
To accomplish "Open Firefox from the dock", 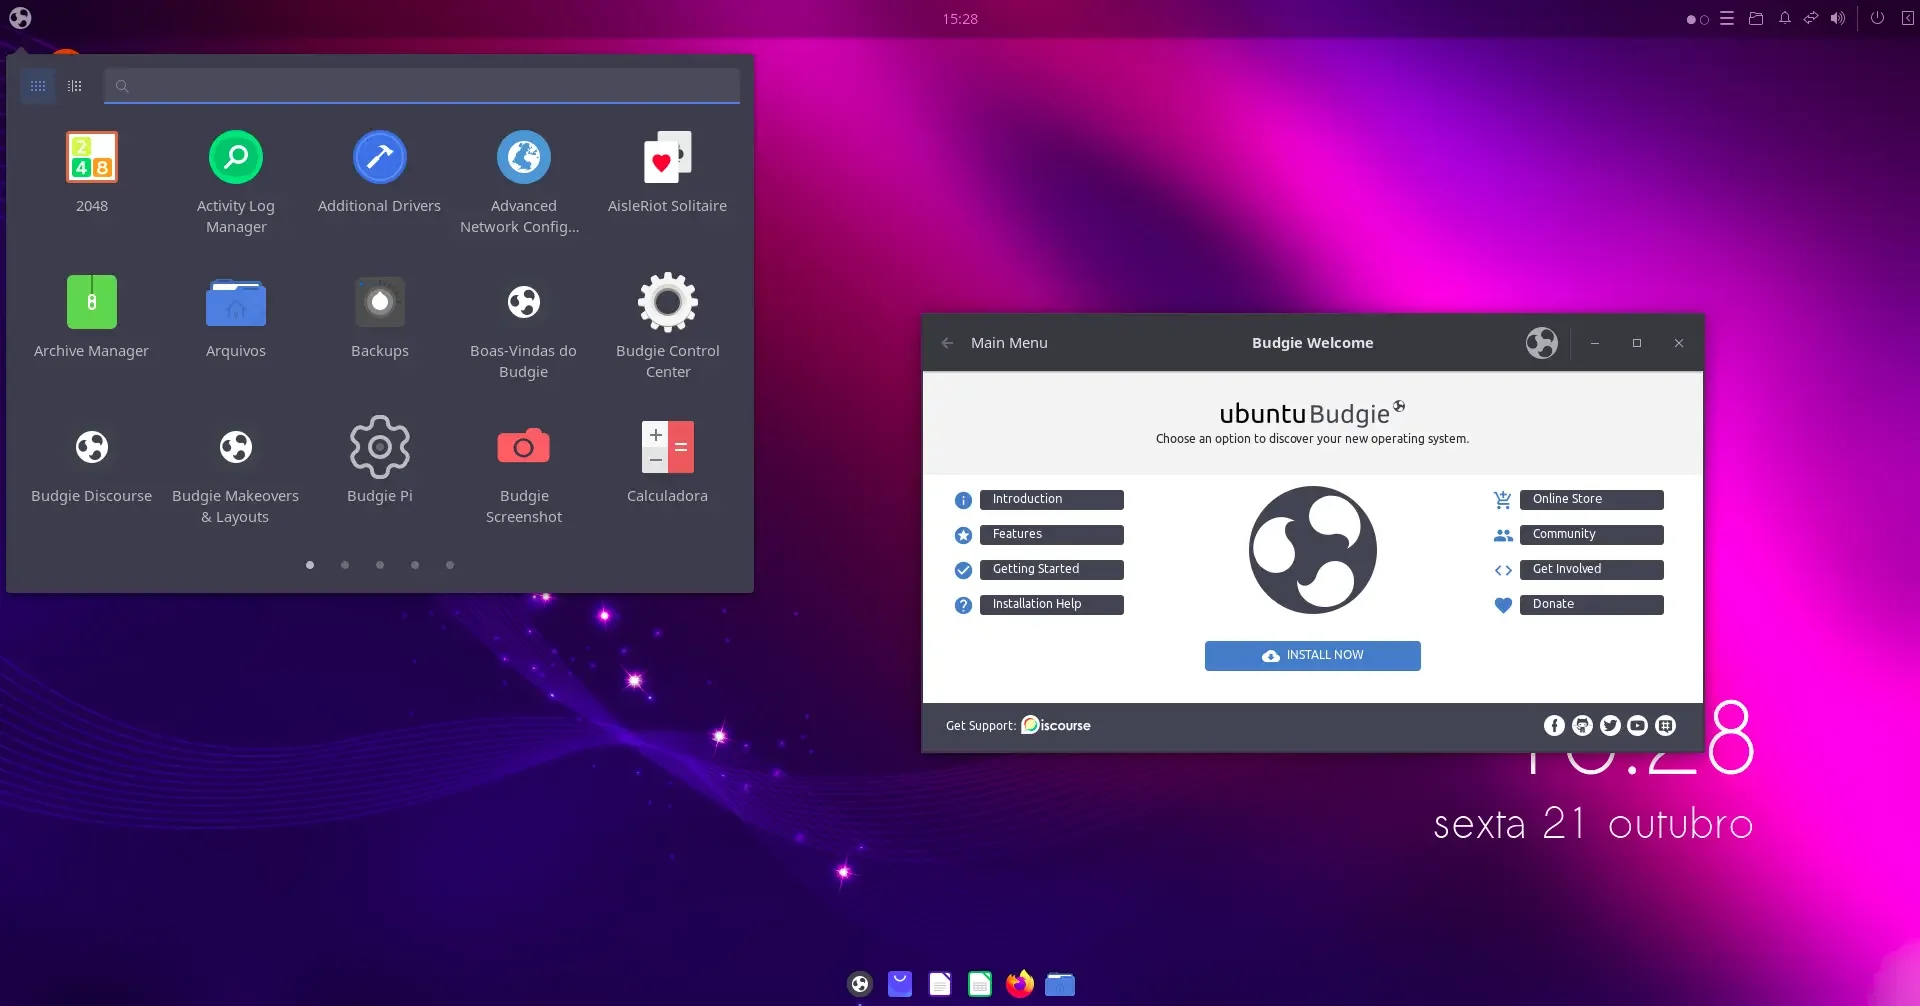I will pyautogui.click(x=1020, y=984).
